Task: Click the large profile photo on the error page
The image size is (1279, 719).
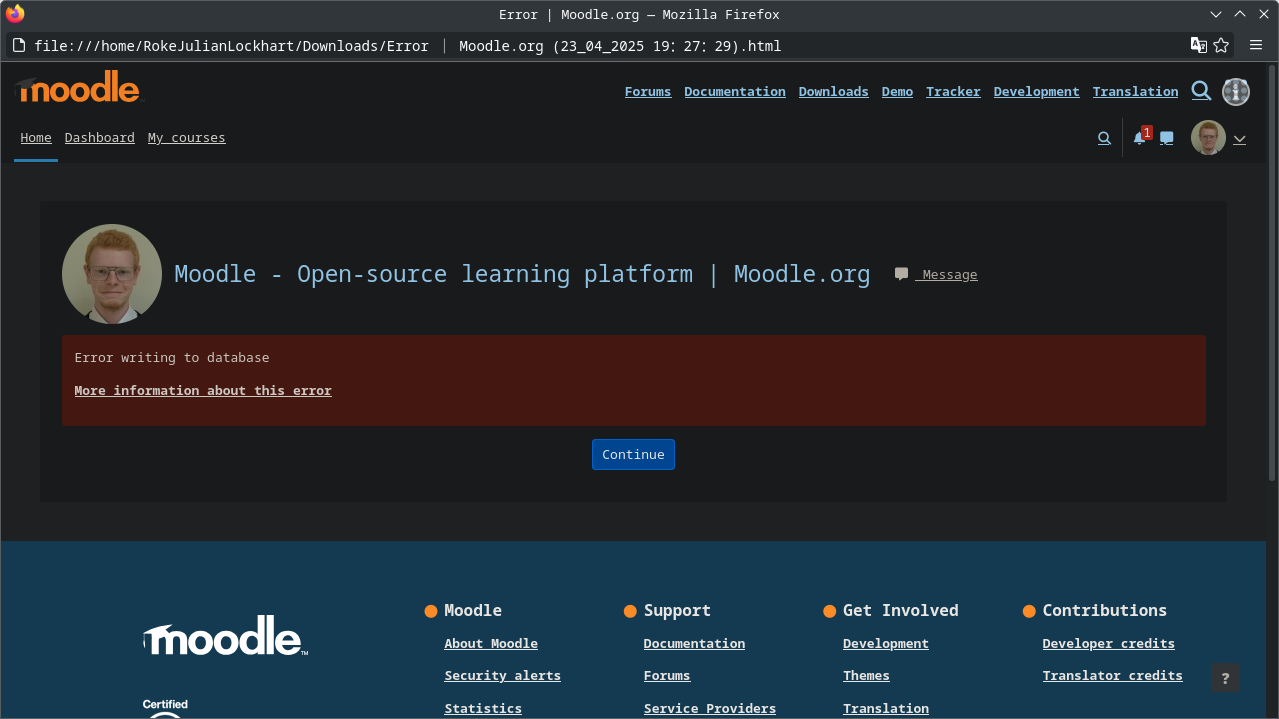Action: (x=112, y=274)
